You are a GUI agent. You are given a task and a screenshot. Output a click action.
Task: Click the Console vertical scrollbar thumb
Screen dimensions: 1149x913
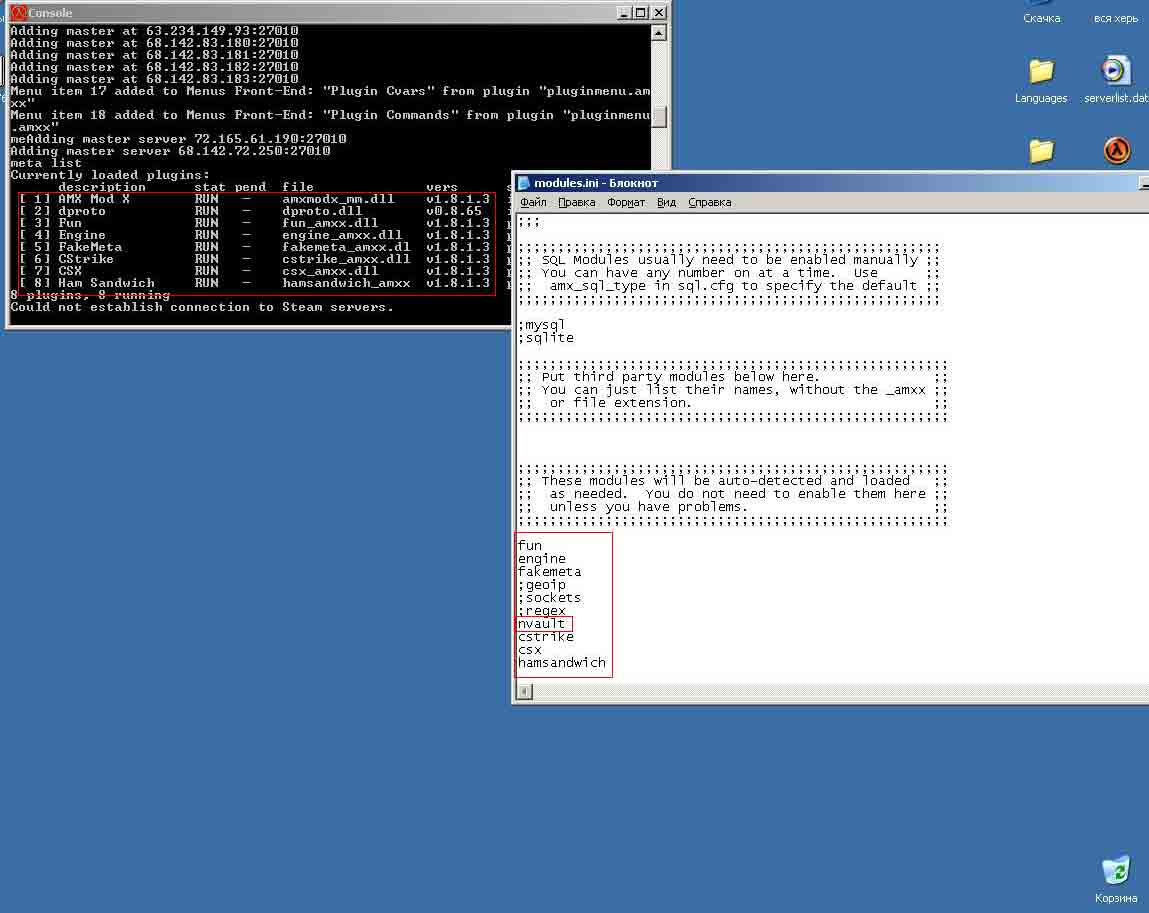click(659, 117)
